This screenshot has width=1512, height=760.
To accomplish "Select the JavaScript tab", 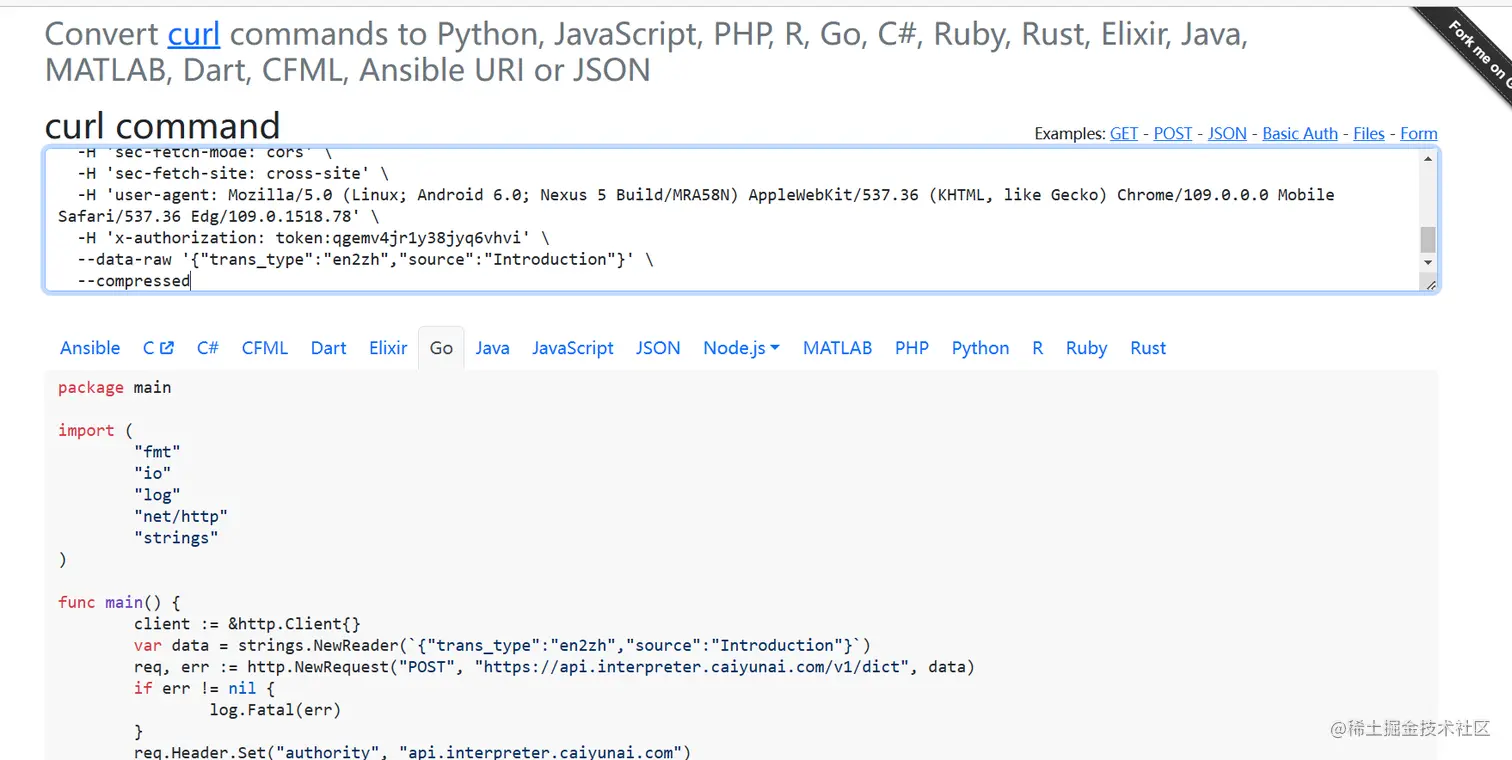I will point(573,348).
